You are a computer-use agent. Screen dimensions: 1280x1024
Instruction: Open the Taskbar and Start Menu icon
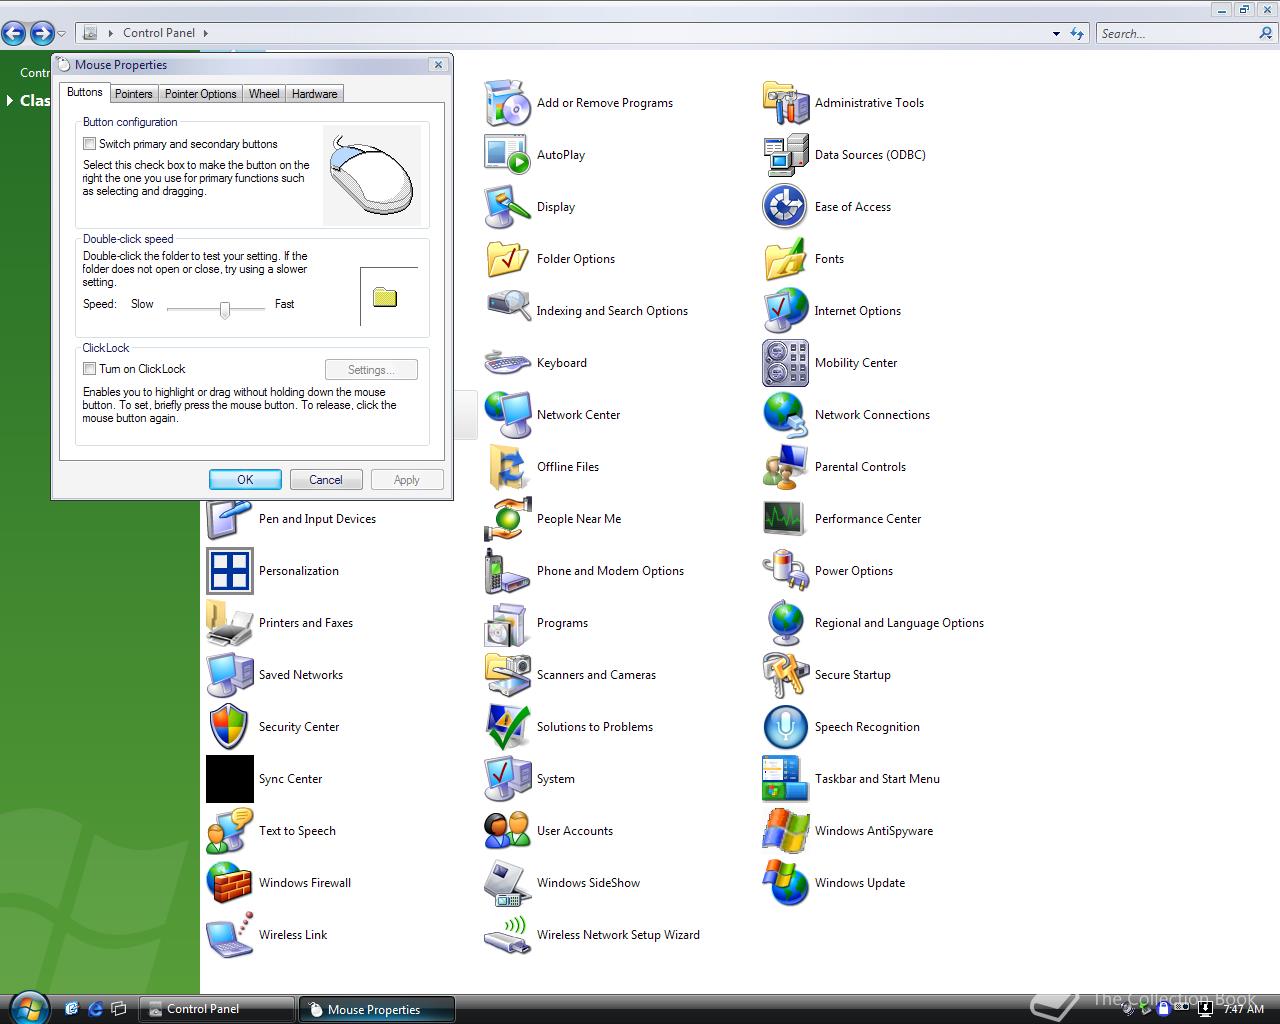(786, 779)
